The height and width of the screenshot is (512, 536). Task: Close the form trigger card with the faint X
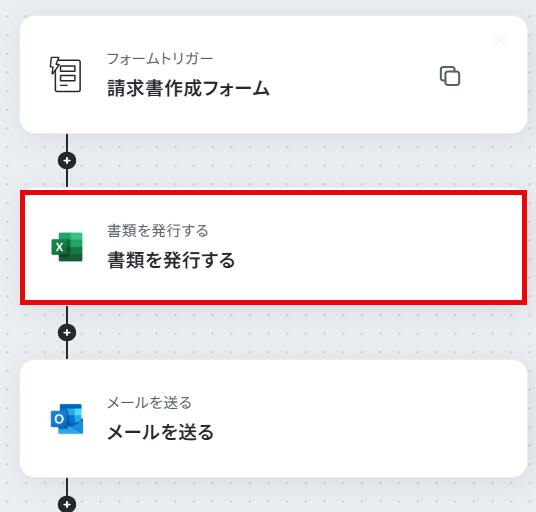(x=500, y=41)
